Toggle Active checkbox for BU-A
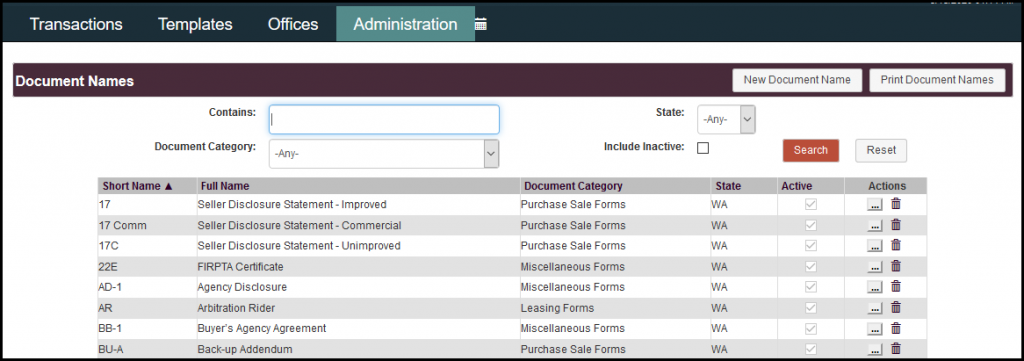This screenshot has height=361, width=1024. coord(811,349)
